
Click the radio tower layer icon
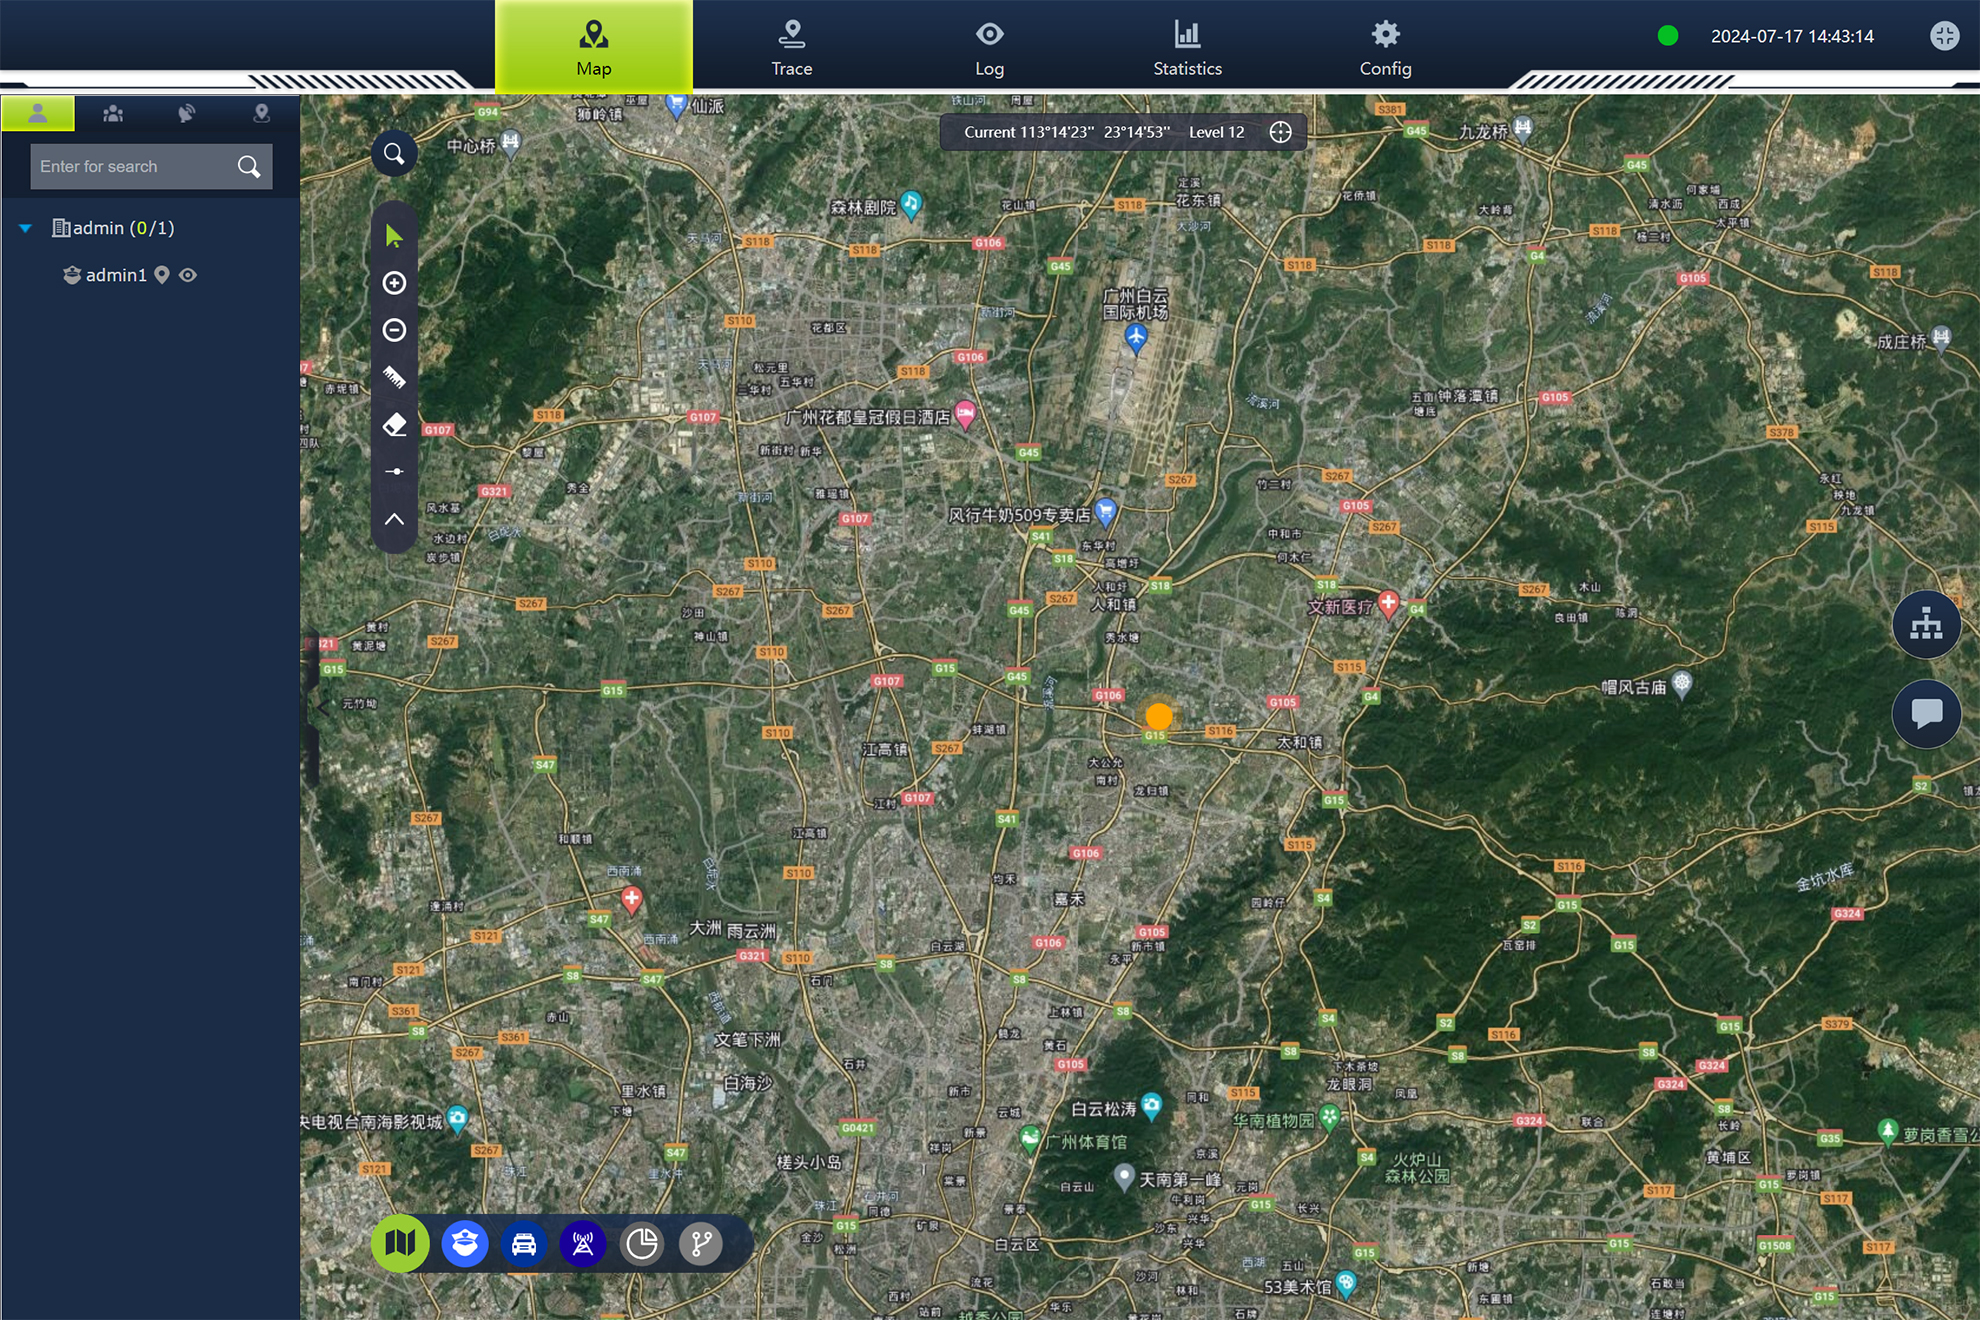[x=583, y=1243]
